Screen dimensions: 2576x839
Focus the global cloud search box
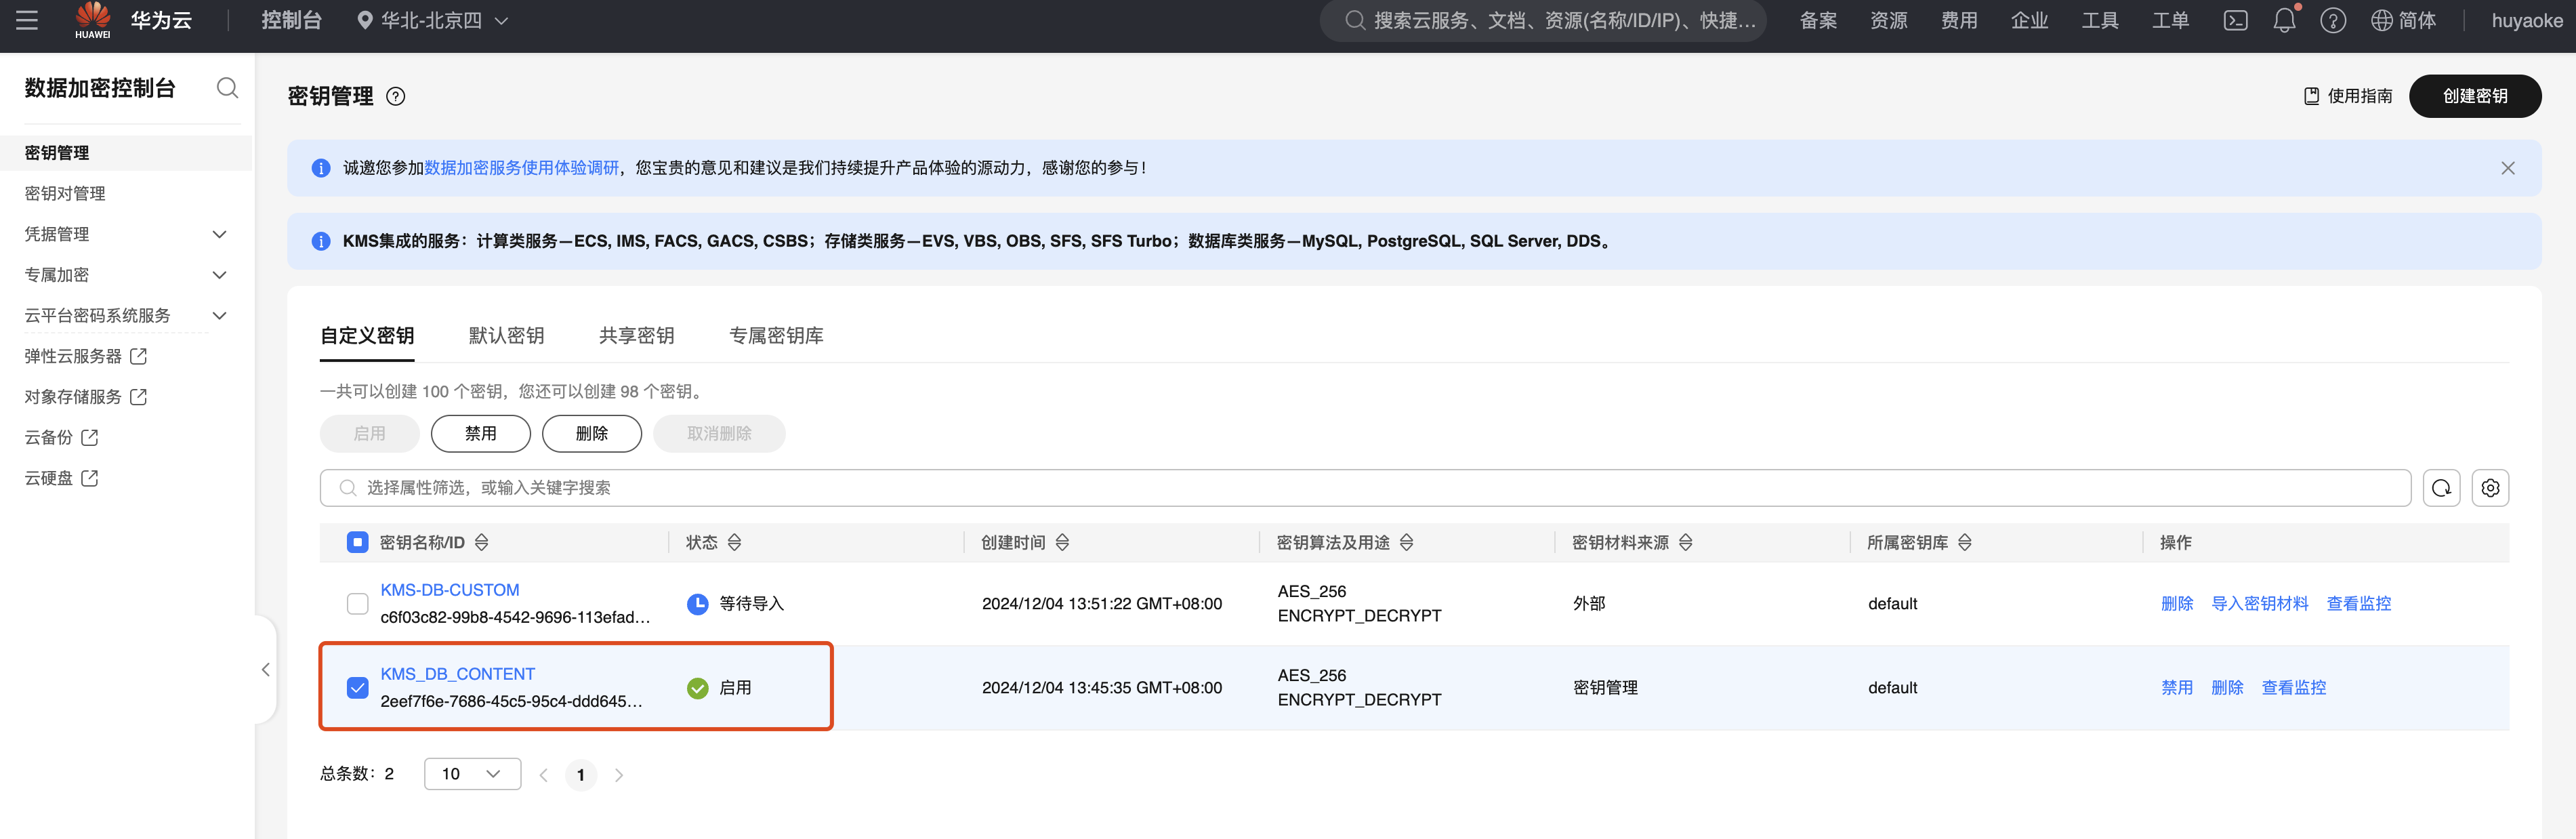pos(1543,20)
